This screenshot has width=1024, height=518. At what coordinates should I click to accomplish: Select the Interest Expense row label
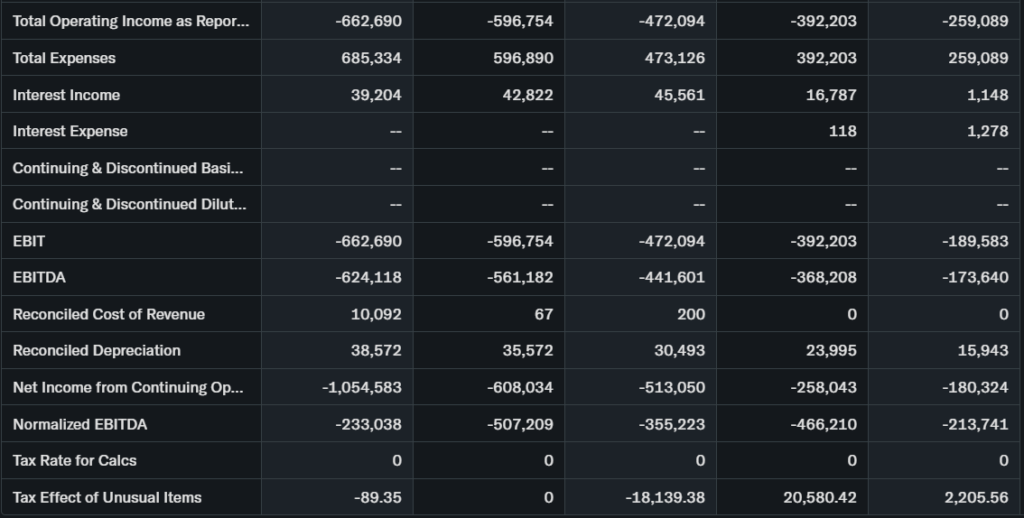(70, 131)
